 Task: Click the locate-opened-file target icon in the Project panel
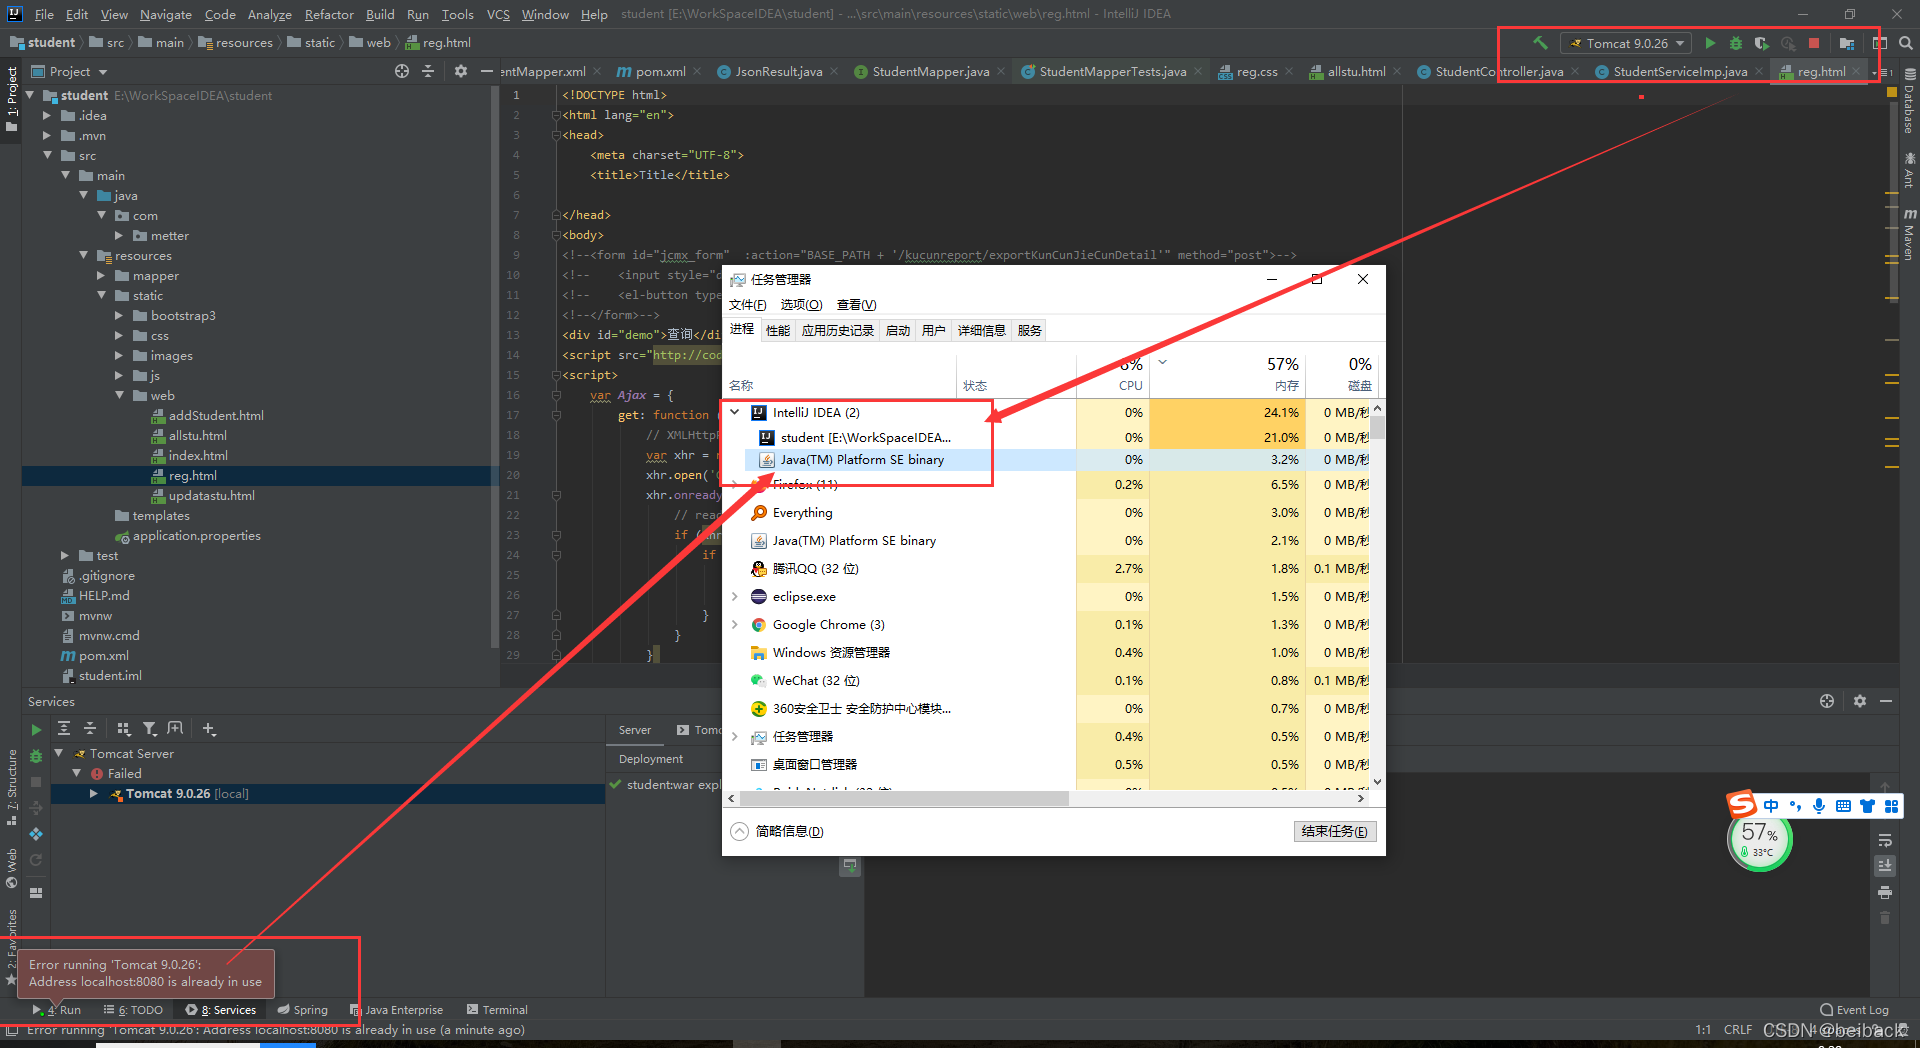[x=402, y=71]
